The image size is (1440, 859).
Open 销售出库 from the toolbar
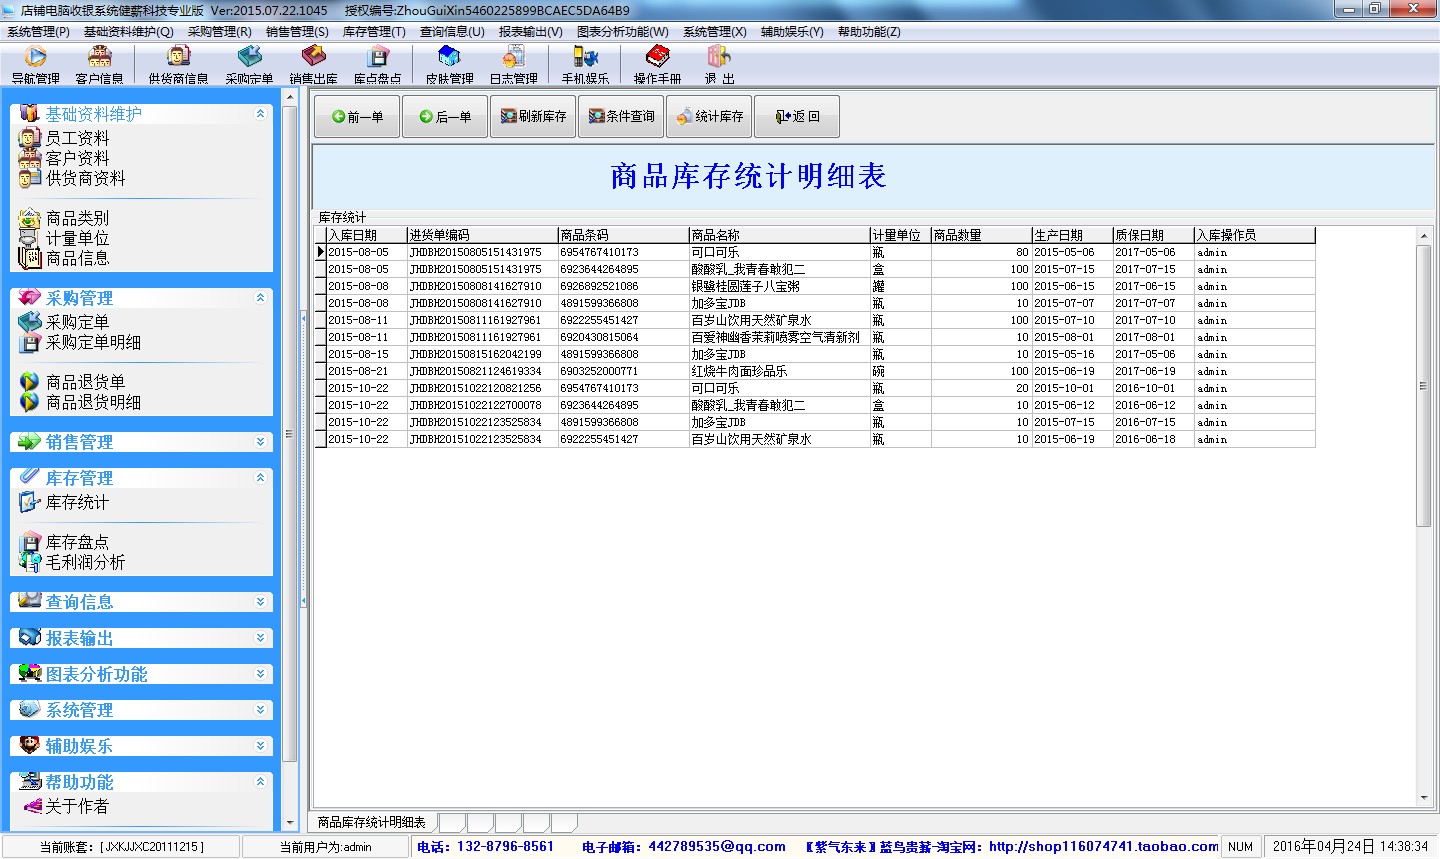[313, 64]
